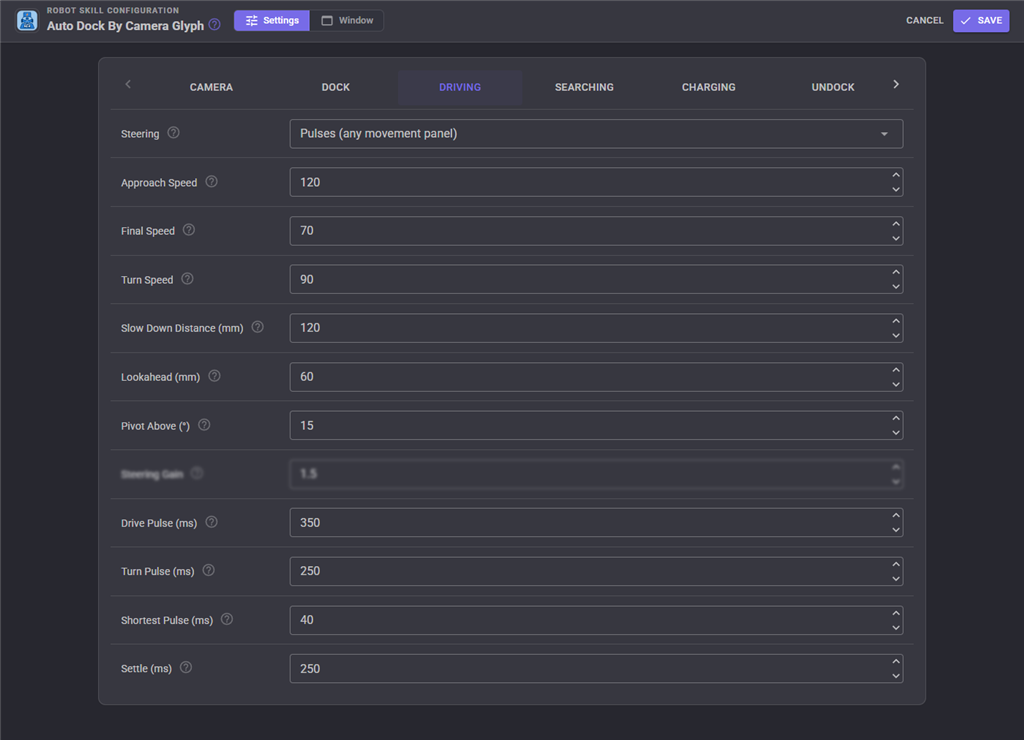
Task: Open the Dock tab
Action: point(336,88)
